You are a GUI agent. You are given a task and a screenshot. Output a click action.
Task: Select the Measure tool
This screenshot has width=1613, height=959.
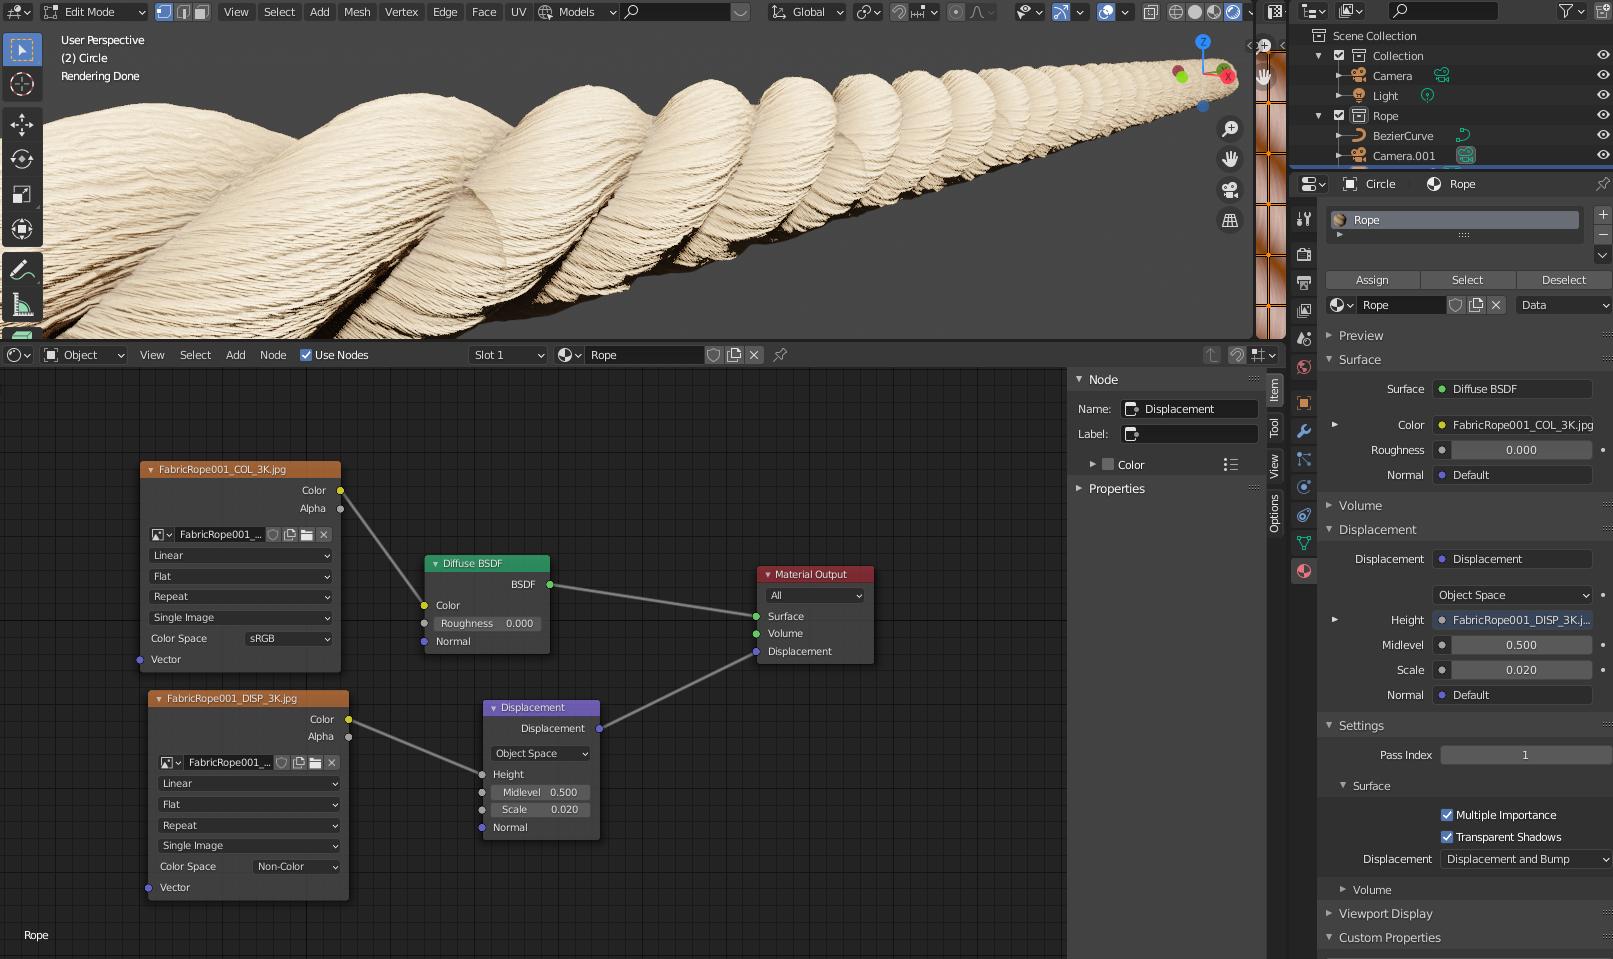pos(22,305)
